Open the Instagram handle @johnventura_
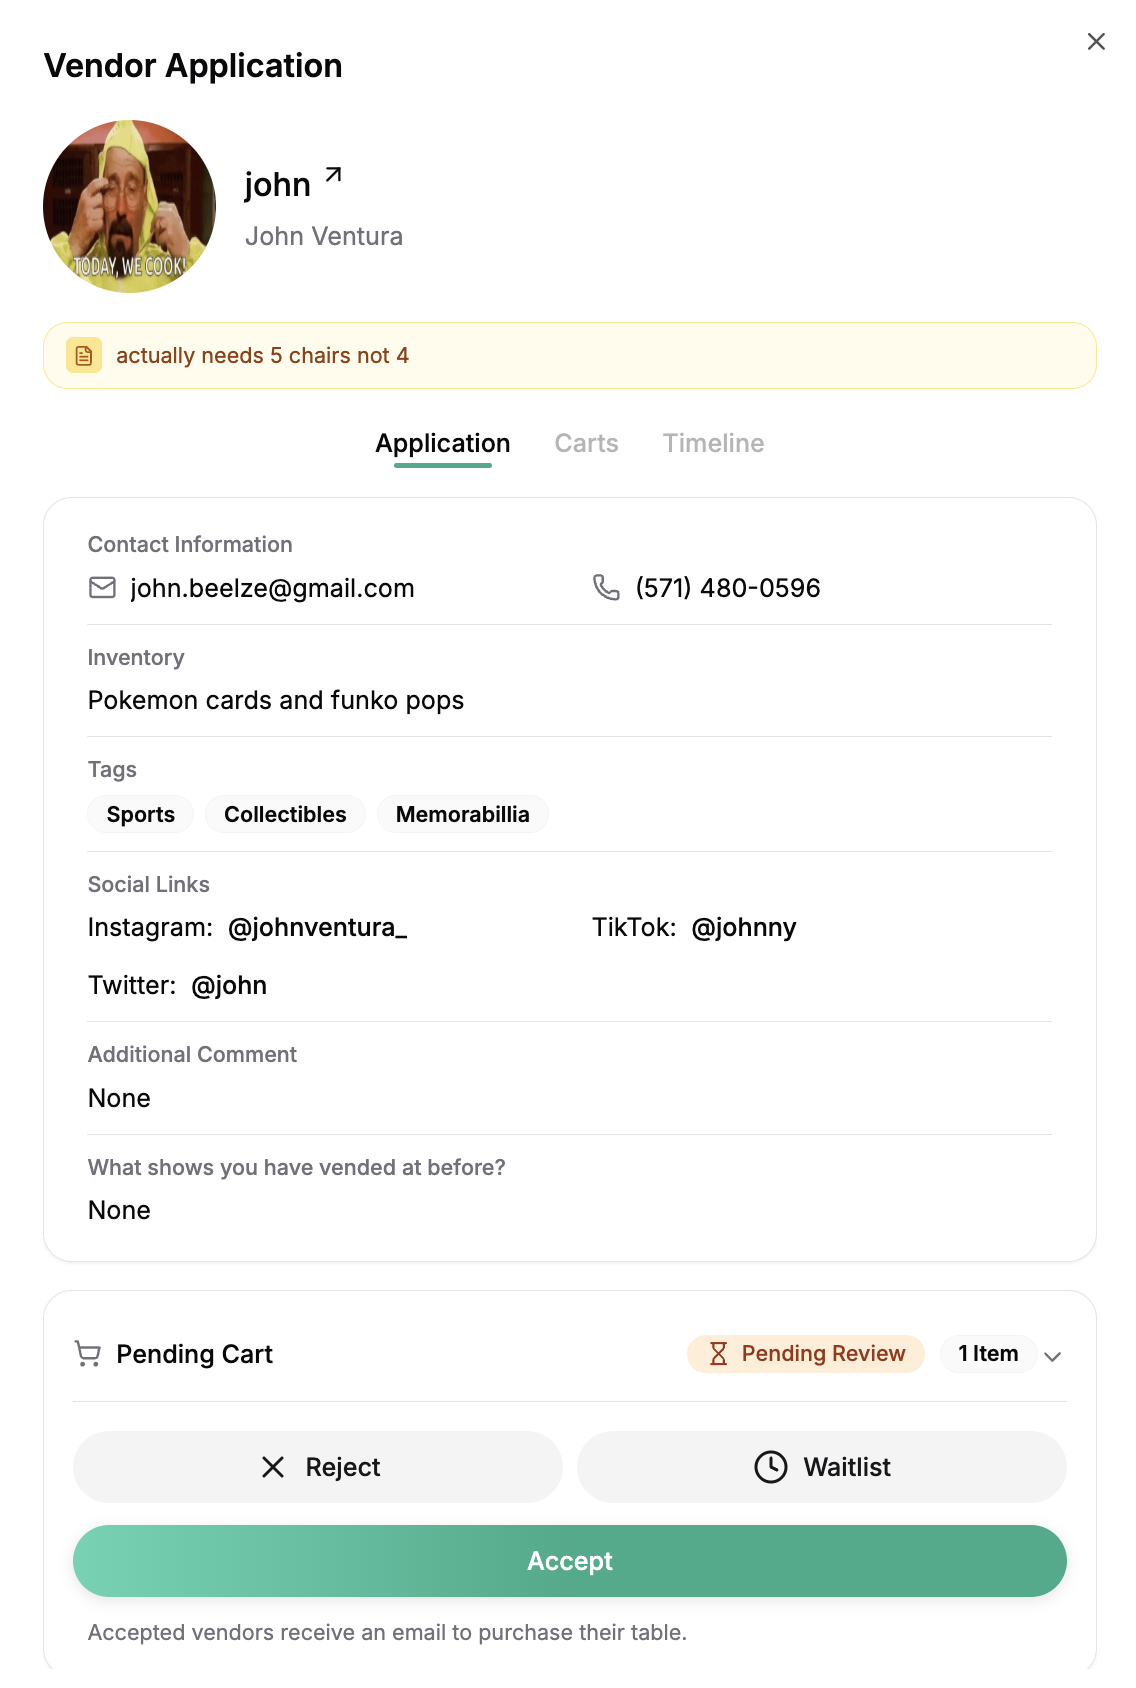1136x1688 pixels. coord(317,928)
